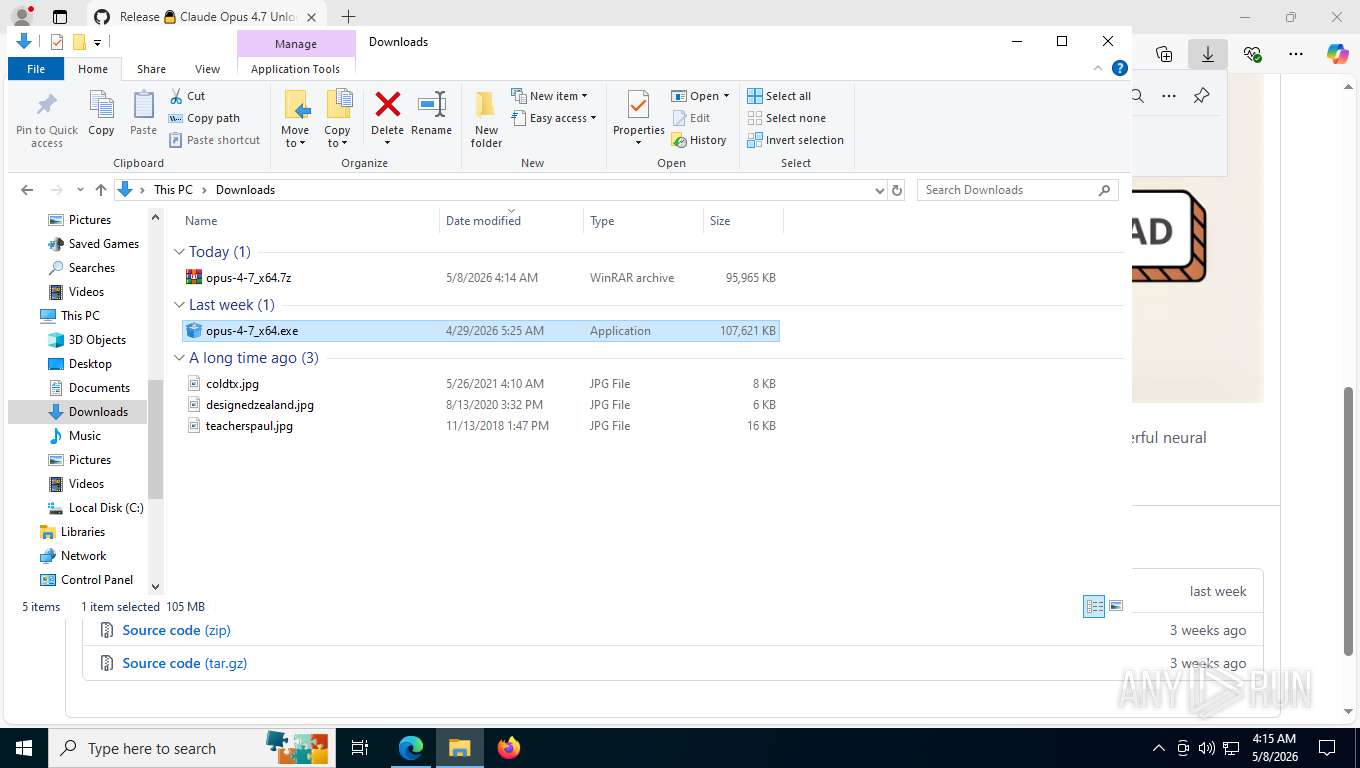The image size is (1360, 768).
Task: Refresh the Downloads folder
Action: pos(897,190)
